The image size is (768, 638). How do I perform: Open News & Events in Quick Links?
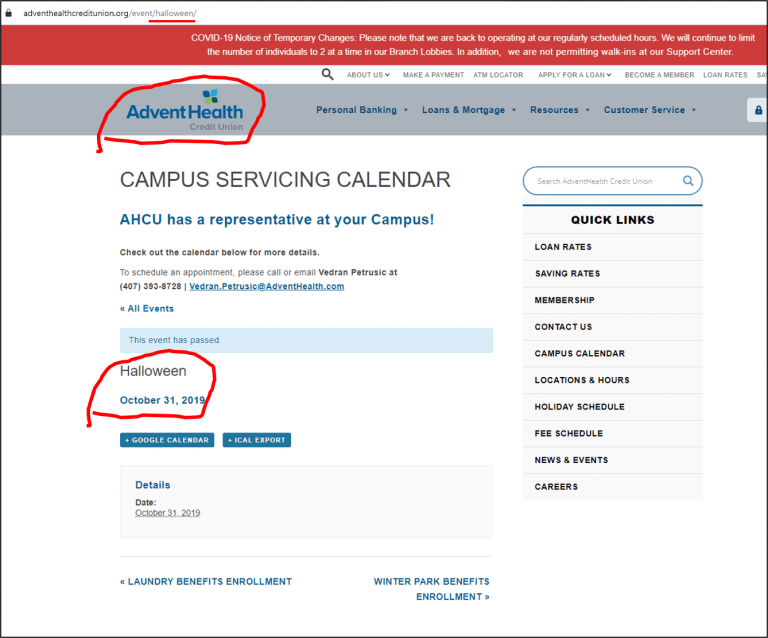[612, 460]
